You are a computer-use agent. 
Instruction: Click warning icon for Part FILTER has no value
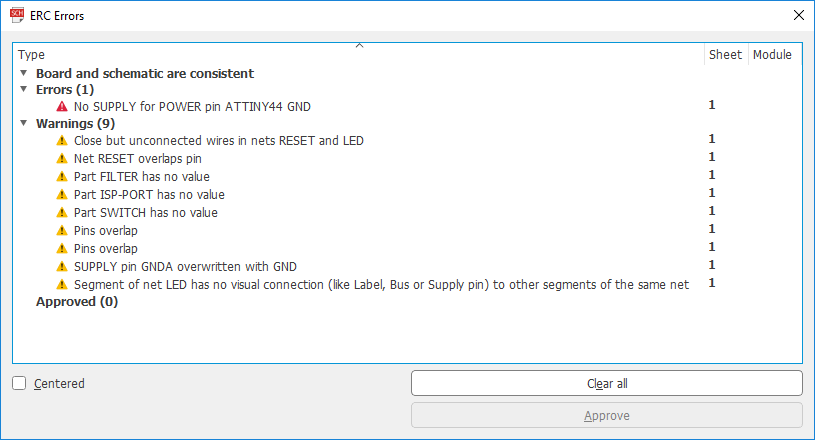[x=62, y=177]
